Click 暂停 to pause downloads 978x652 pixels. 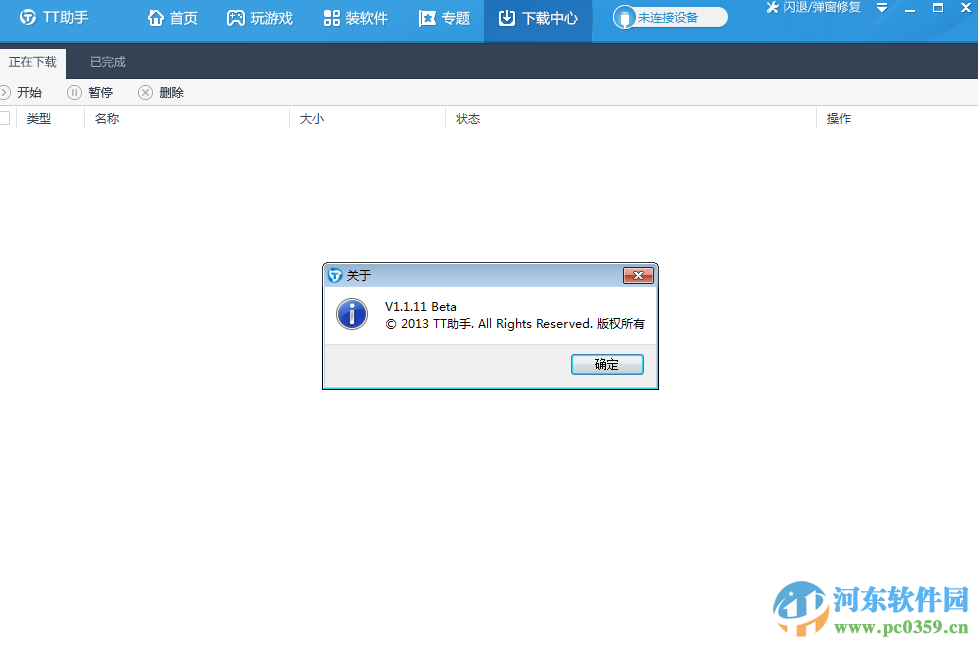coord(90,92)
